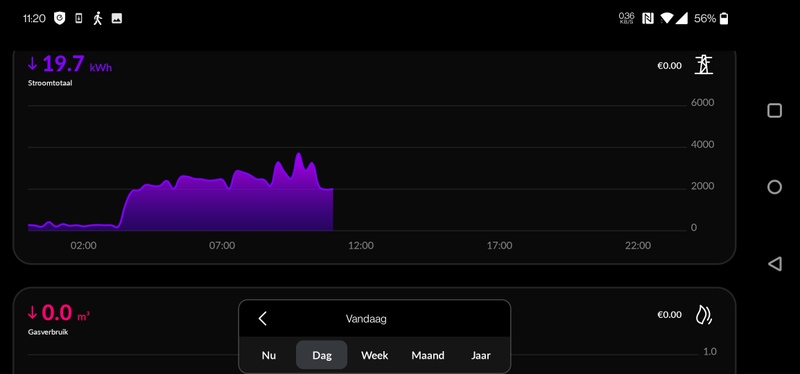
Task: Select the Maand period tab
Action: (x=428, y=355)
